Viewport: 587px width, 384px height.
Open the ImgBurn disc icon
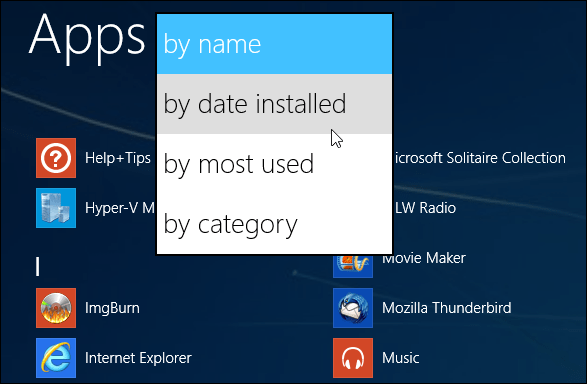56,308
